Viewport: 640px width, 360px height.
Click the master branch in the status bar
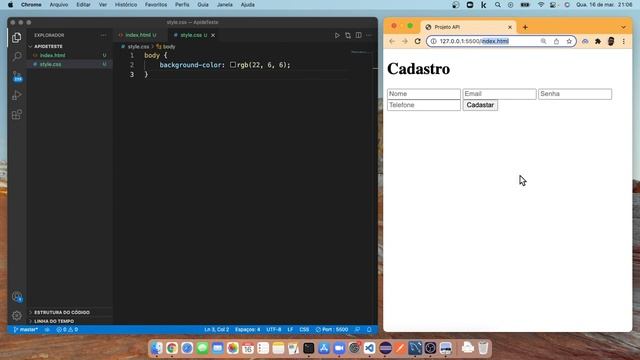click(26, 329)
